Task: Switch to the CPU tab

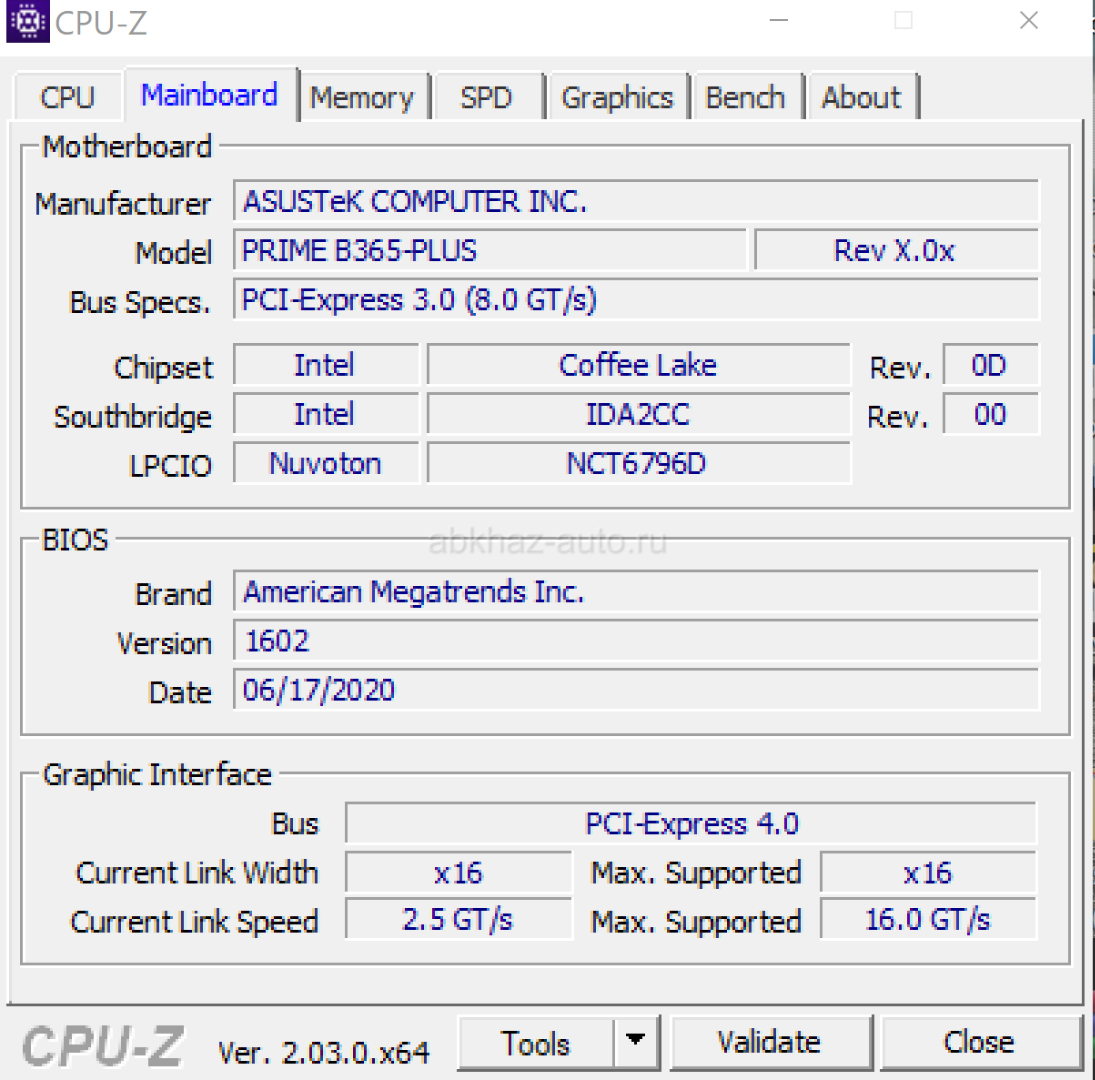Action: pyautogui.click(x=67, y=98)
